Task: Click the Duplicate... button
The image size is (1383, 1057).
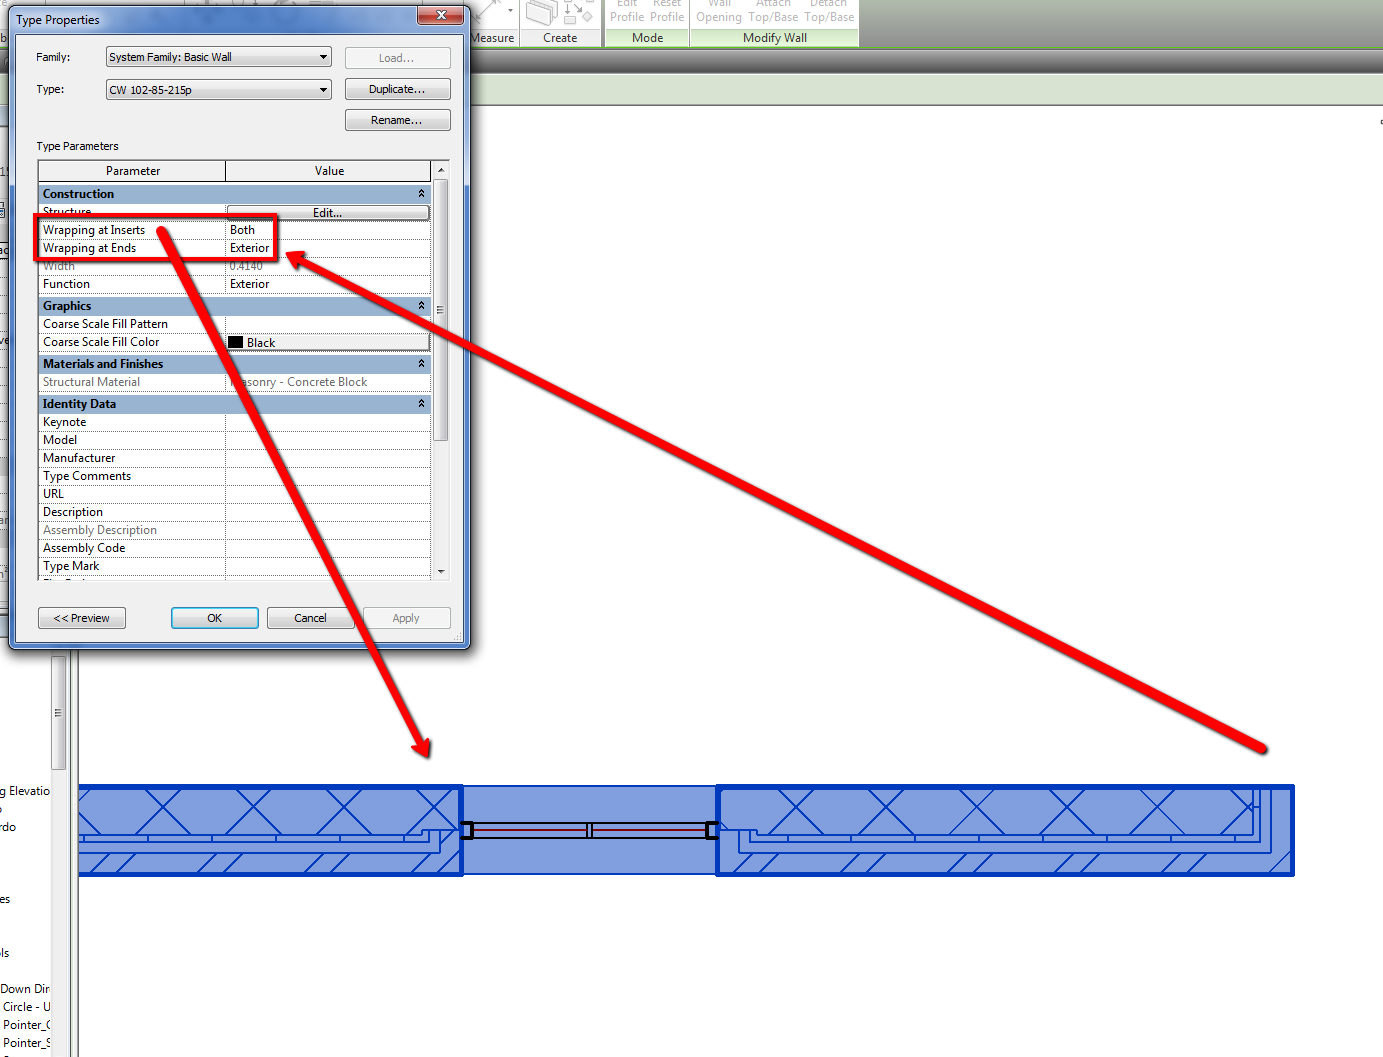Action: click(x=397, y=89)
